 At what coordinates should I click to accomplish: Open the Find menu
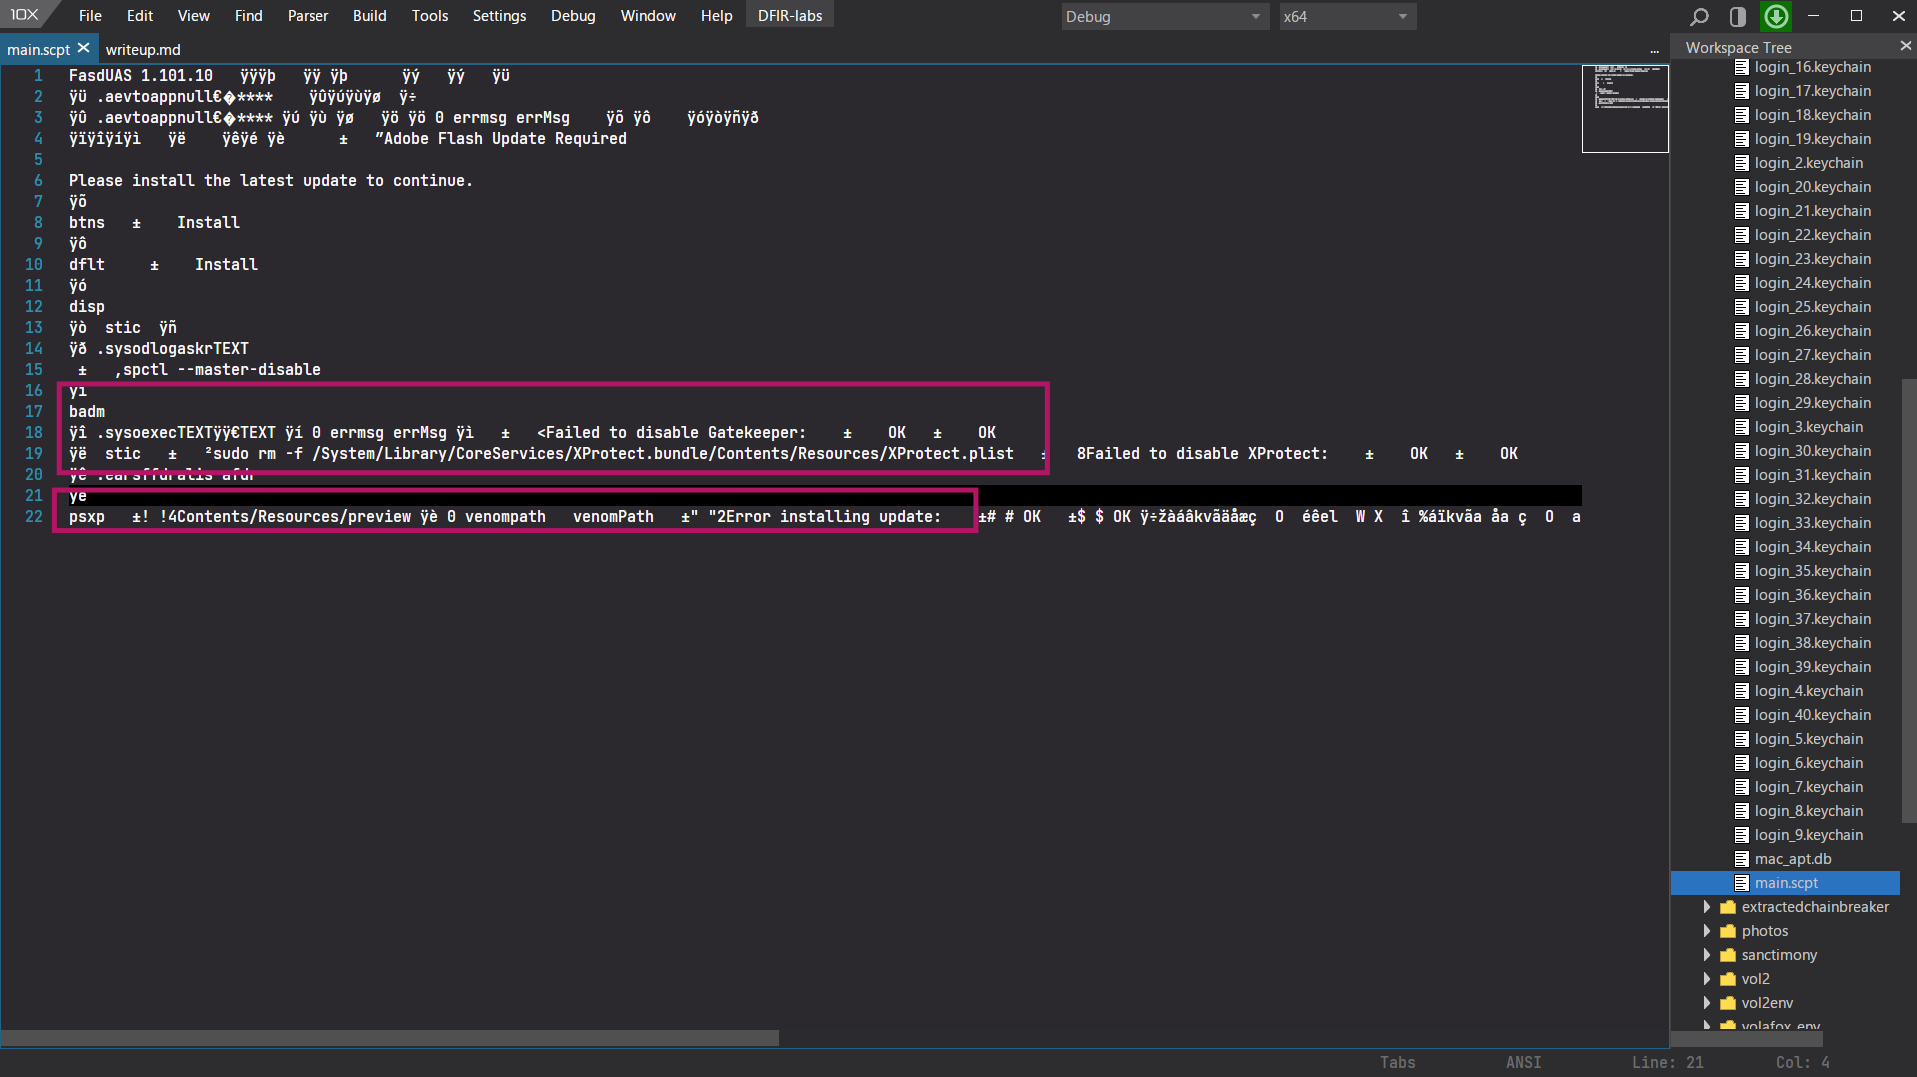(x=248, y=16)
